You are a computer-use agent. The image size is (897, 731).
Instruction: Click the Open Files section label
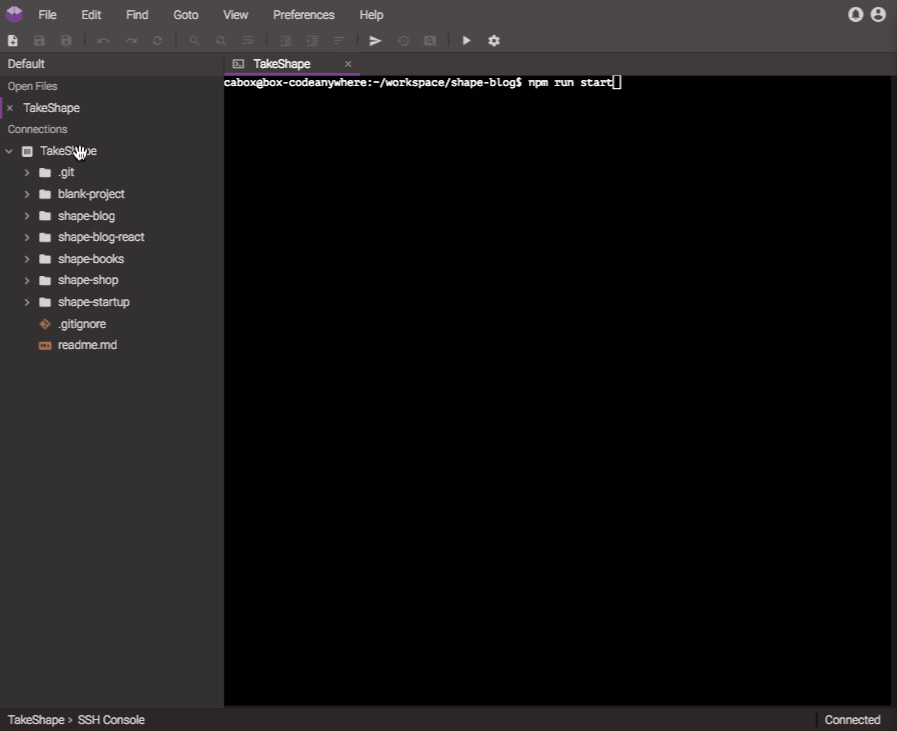(33, 86)
